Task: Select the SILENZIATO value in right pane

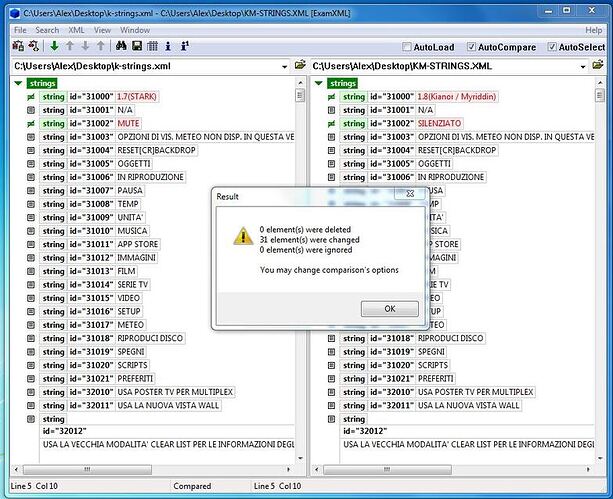Action: (439, 124)
